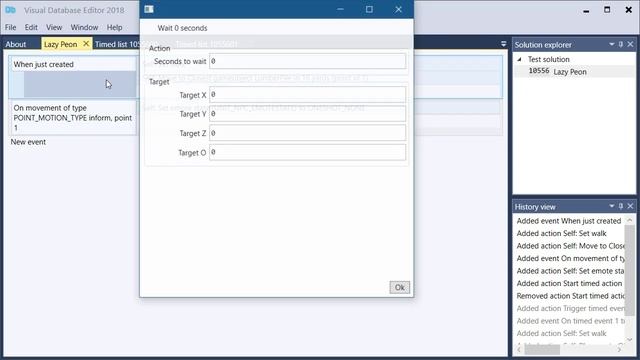
Task: Select history entry 'Added action Self: Move to Close'
Action: click(x=570, y=246)
